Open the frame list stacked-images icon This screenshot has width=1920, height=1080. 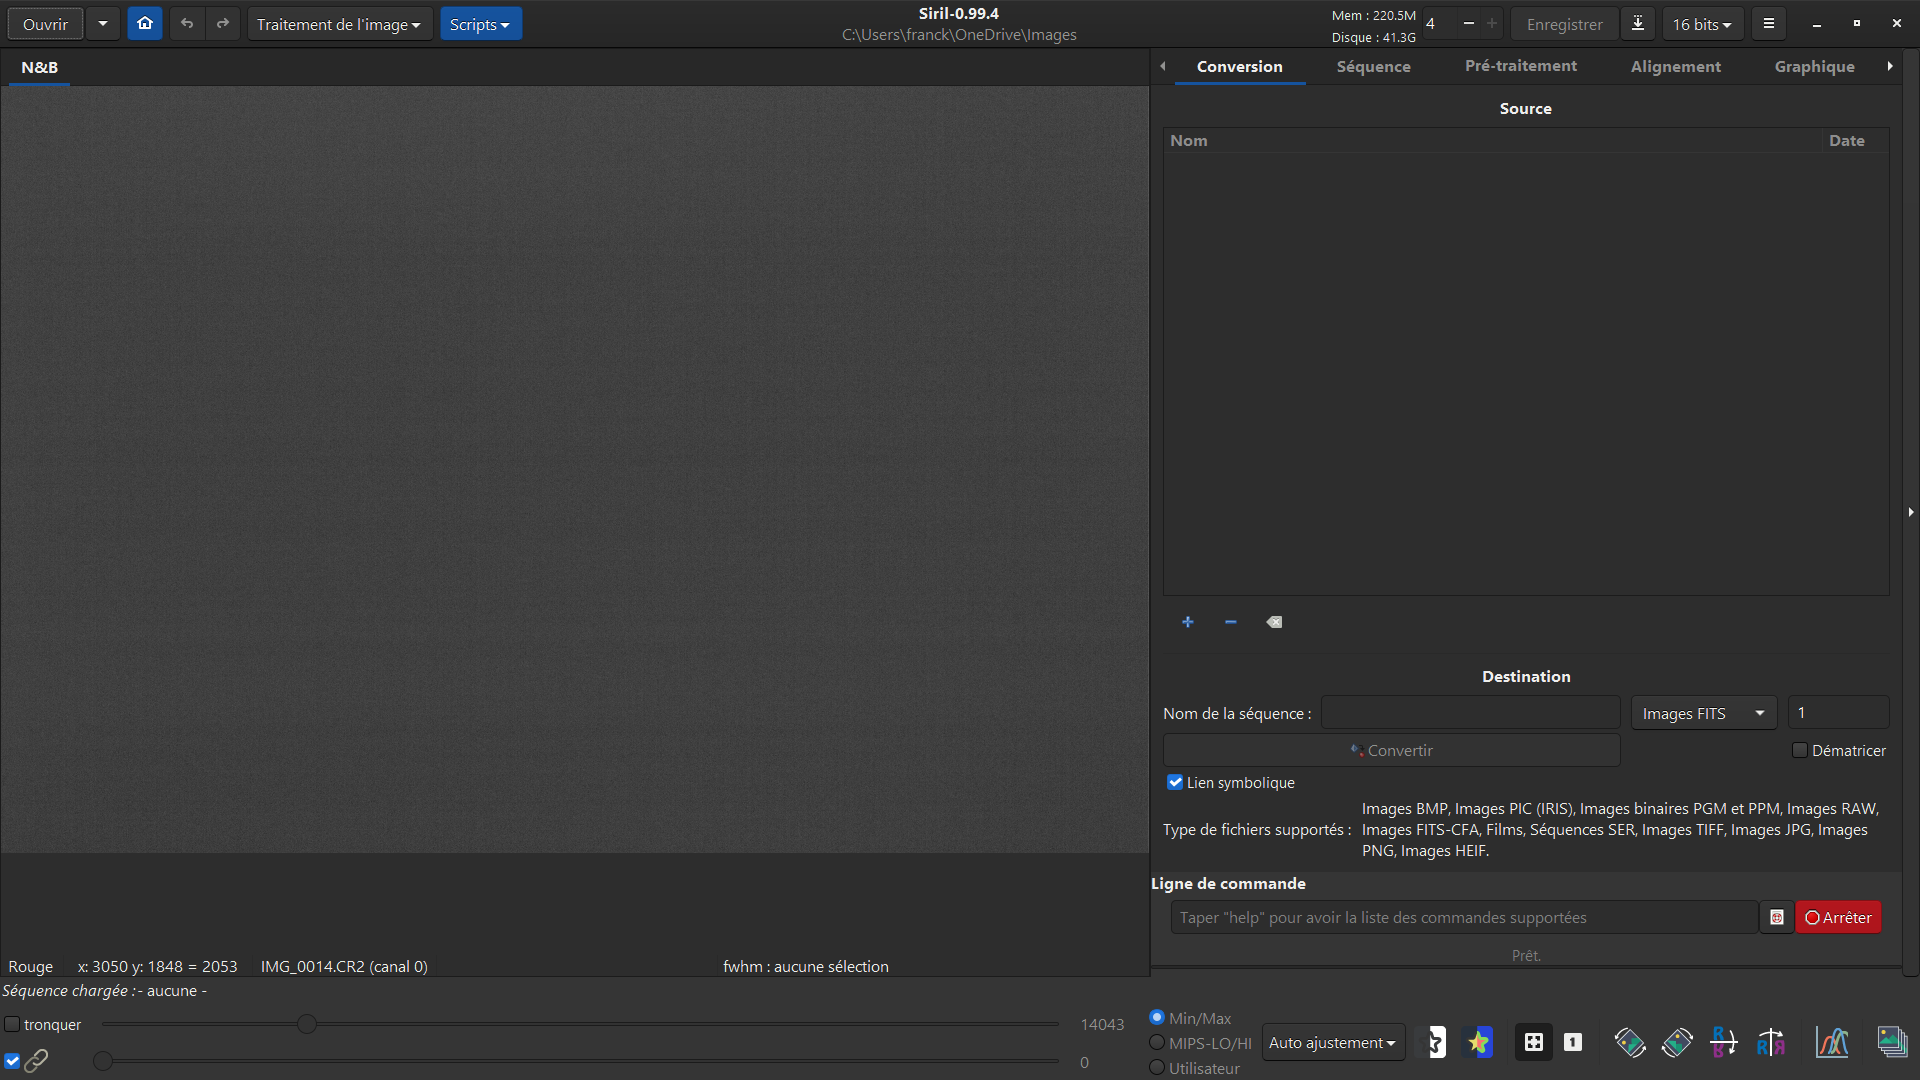pyautogui.click(x=1891, y=1043)
